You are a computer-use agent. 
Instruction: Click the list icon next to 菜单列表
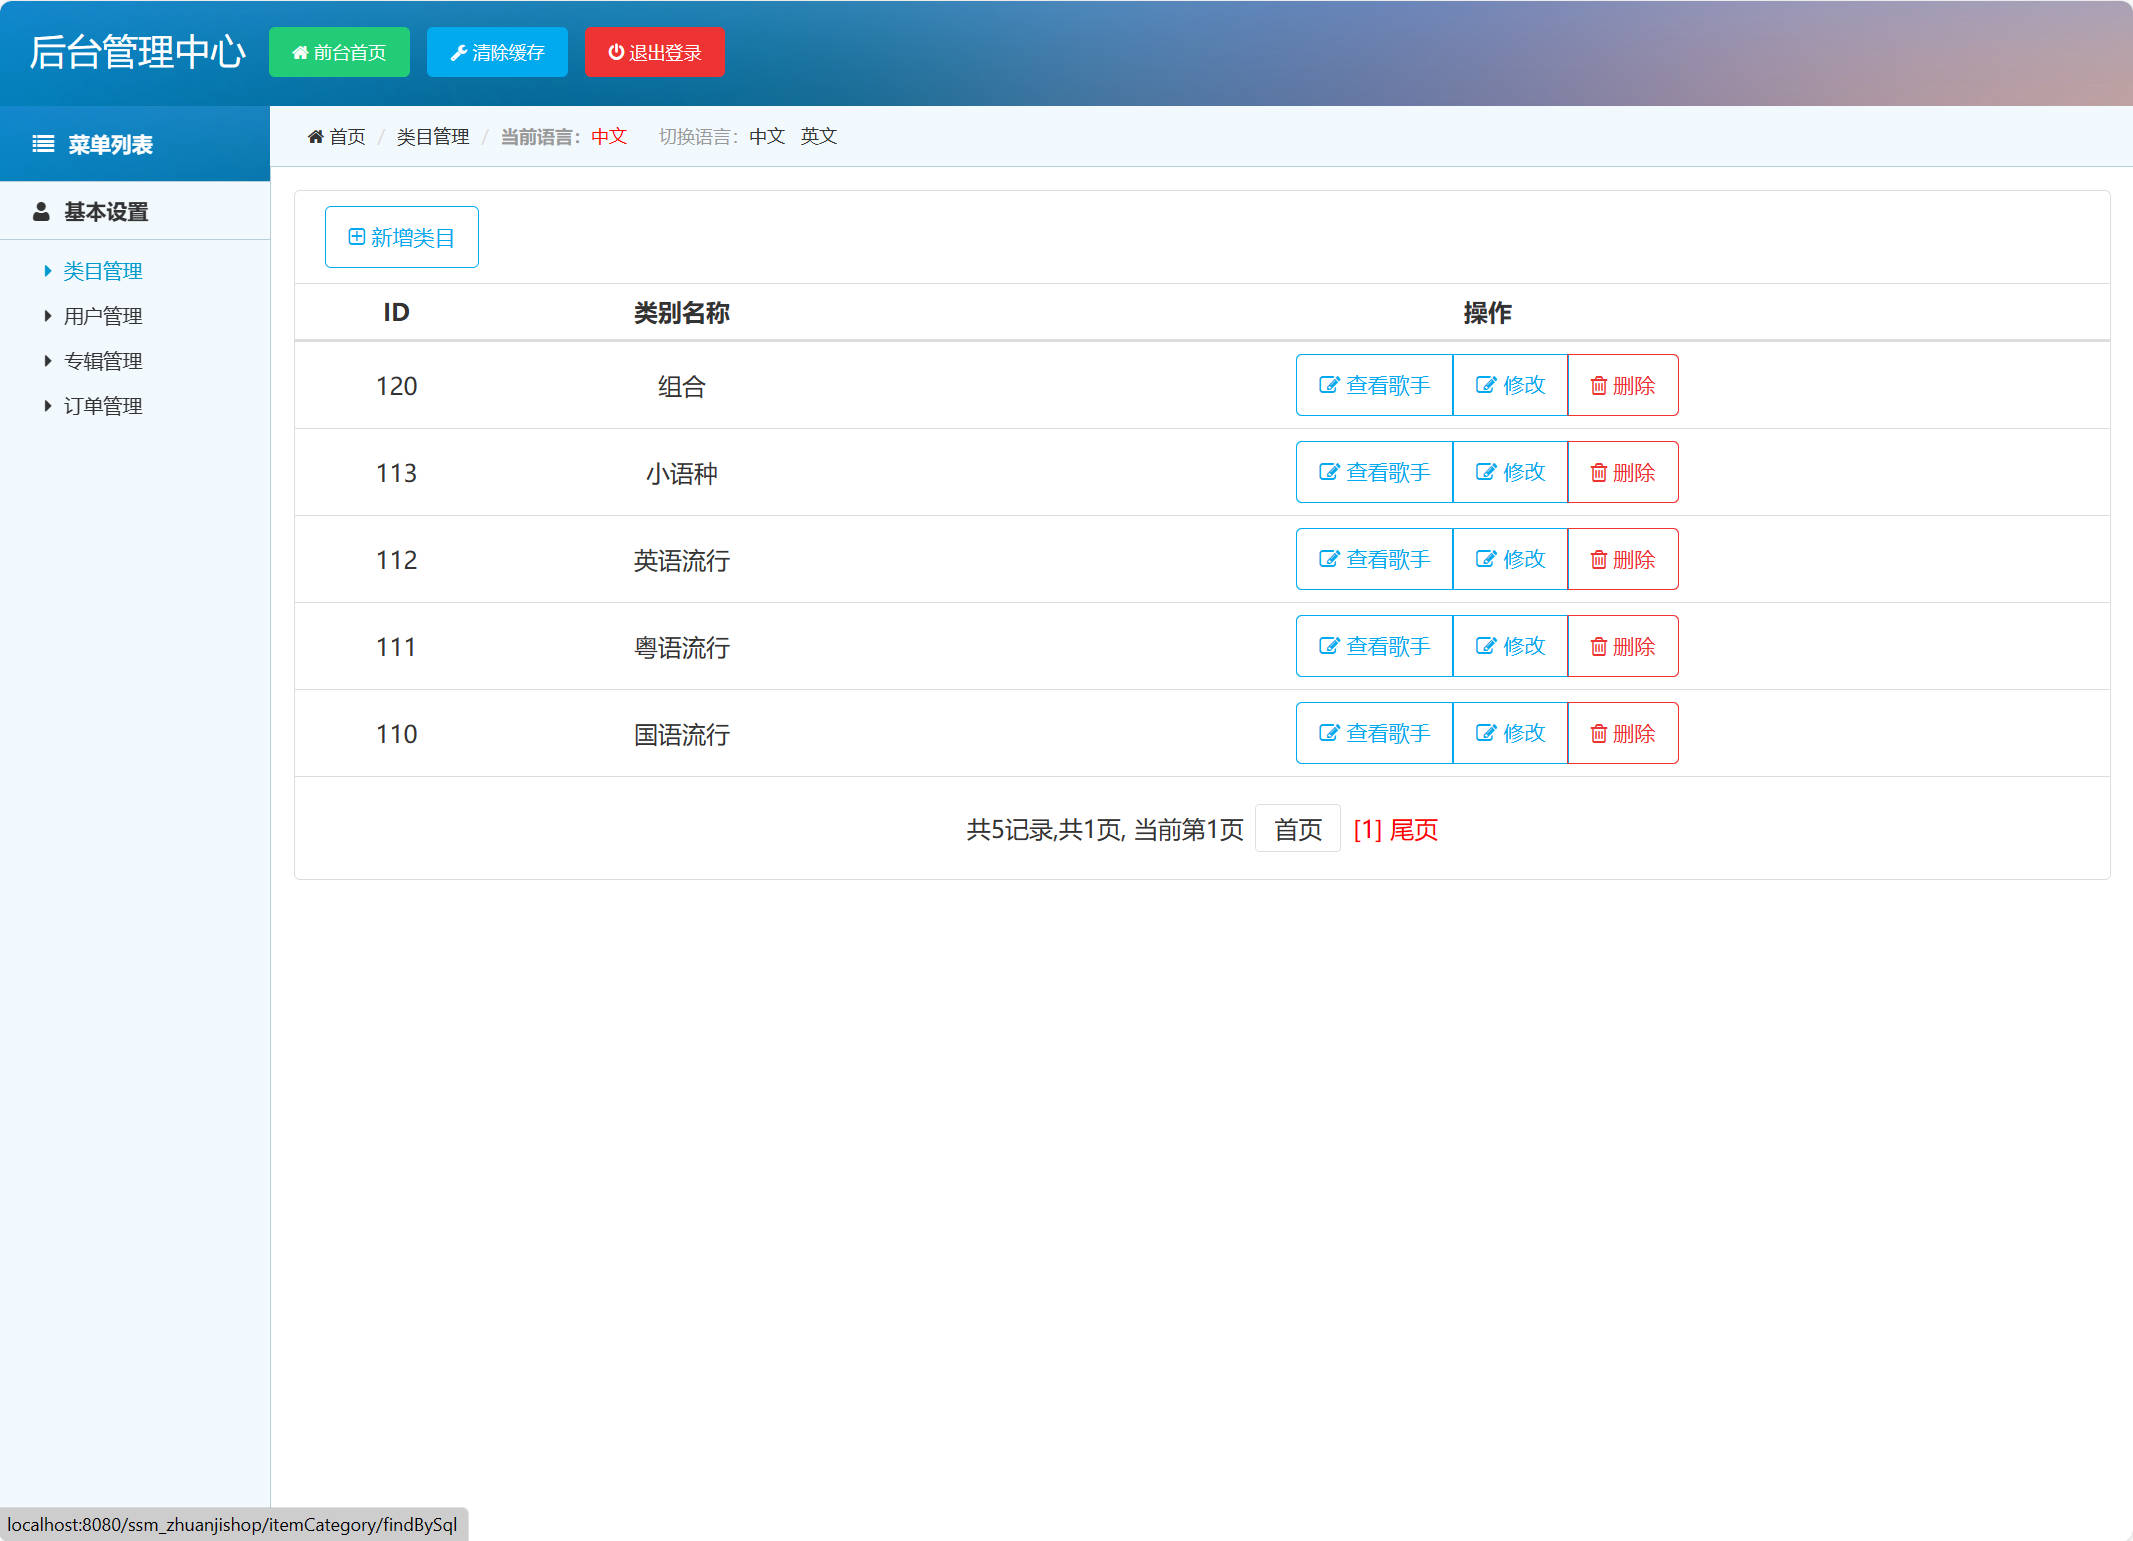pyautogui.click(x=42, y=143)
